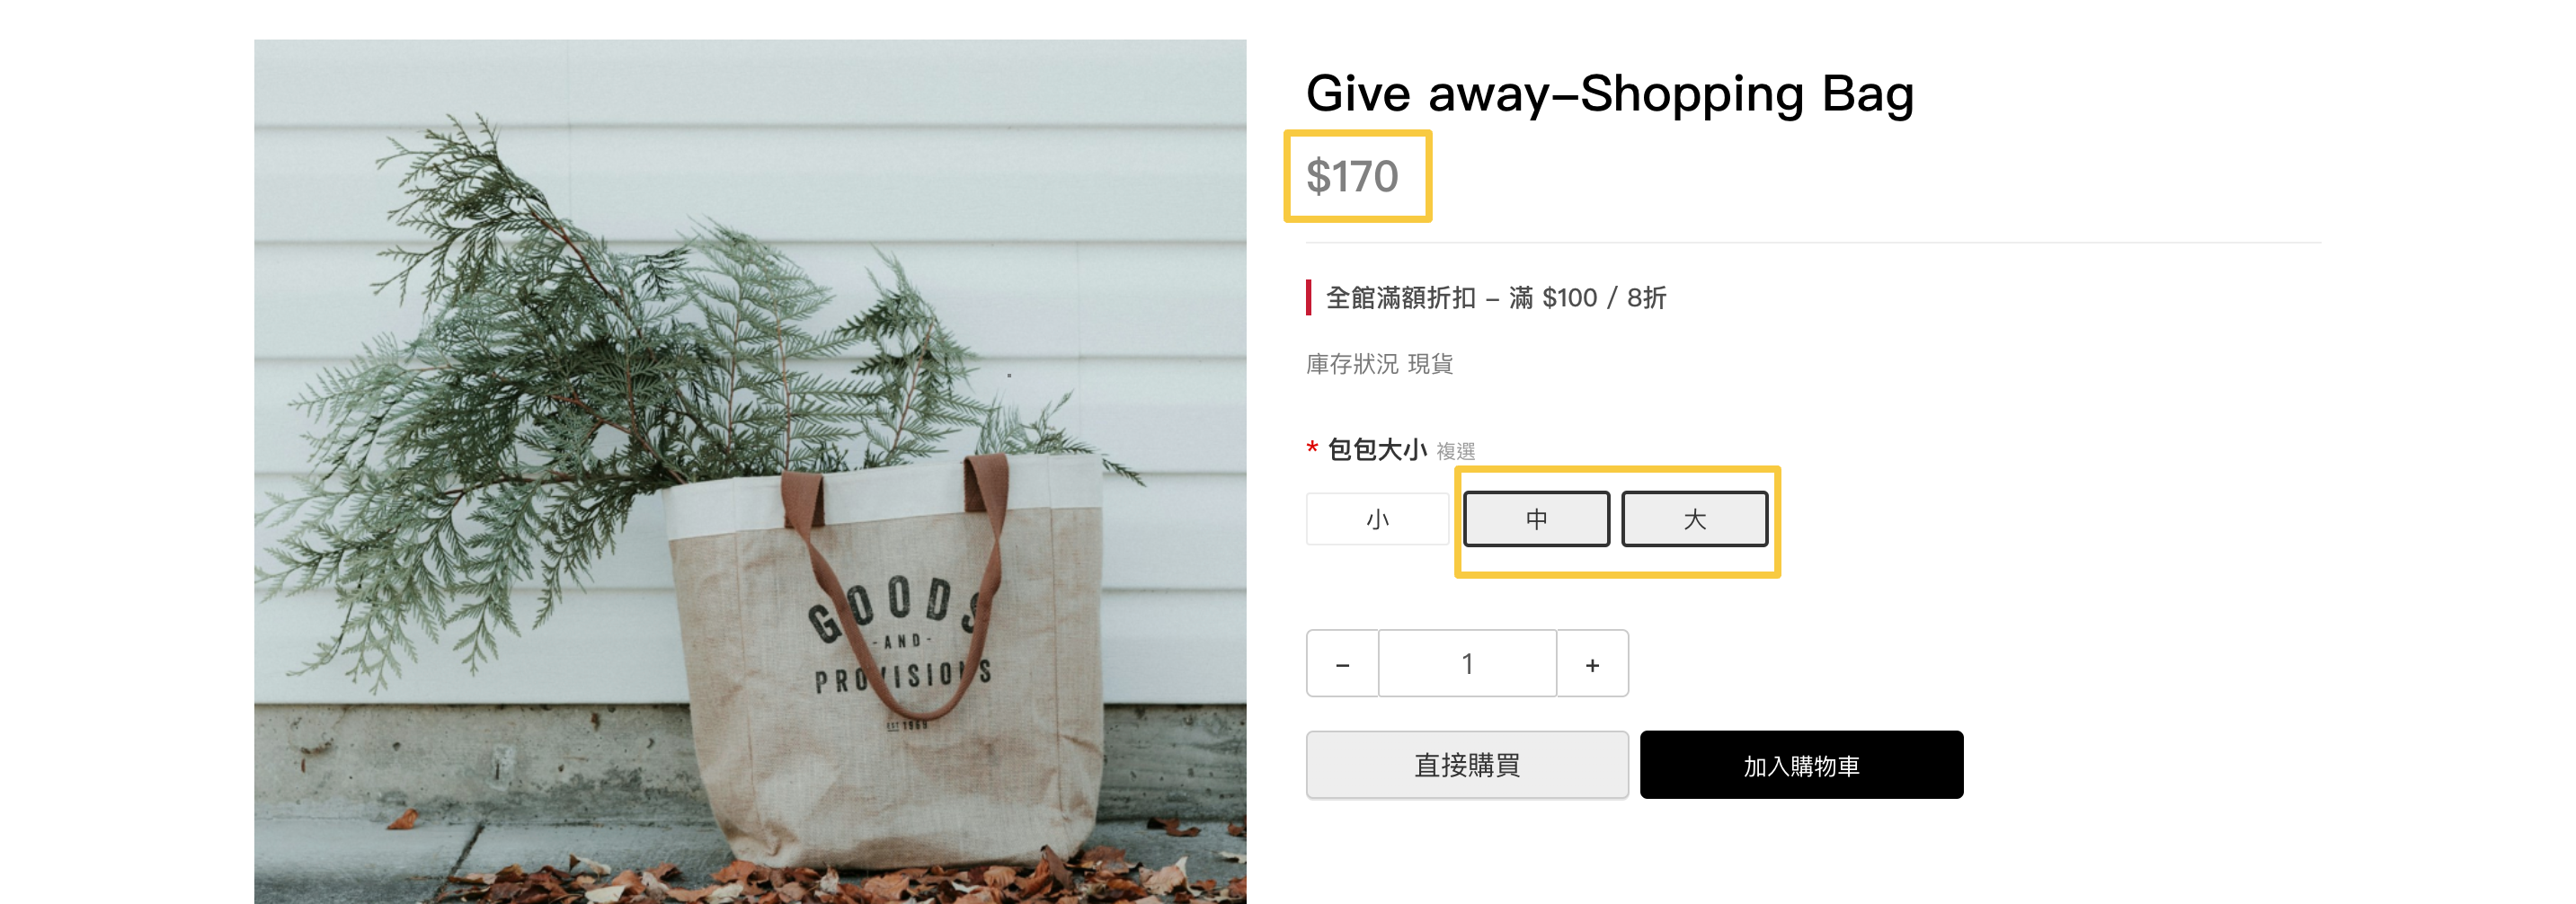Click the GOODS AND PROVISIONS bag print

point(900,640)
